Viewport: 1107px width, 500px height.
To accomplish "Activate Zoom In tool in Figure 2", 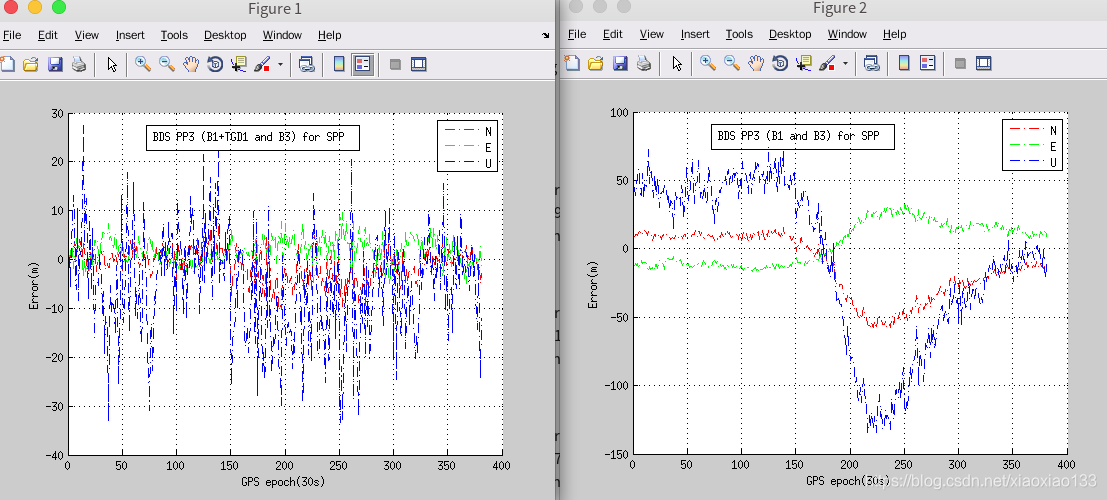I will point(708,64).
